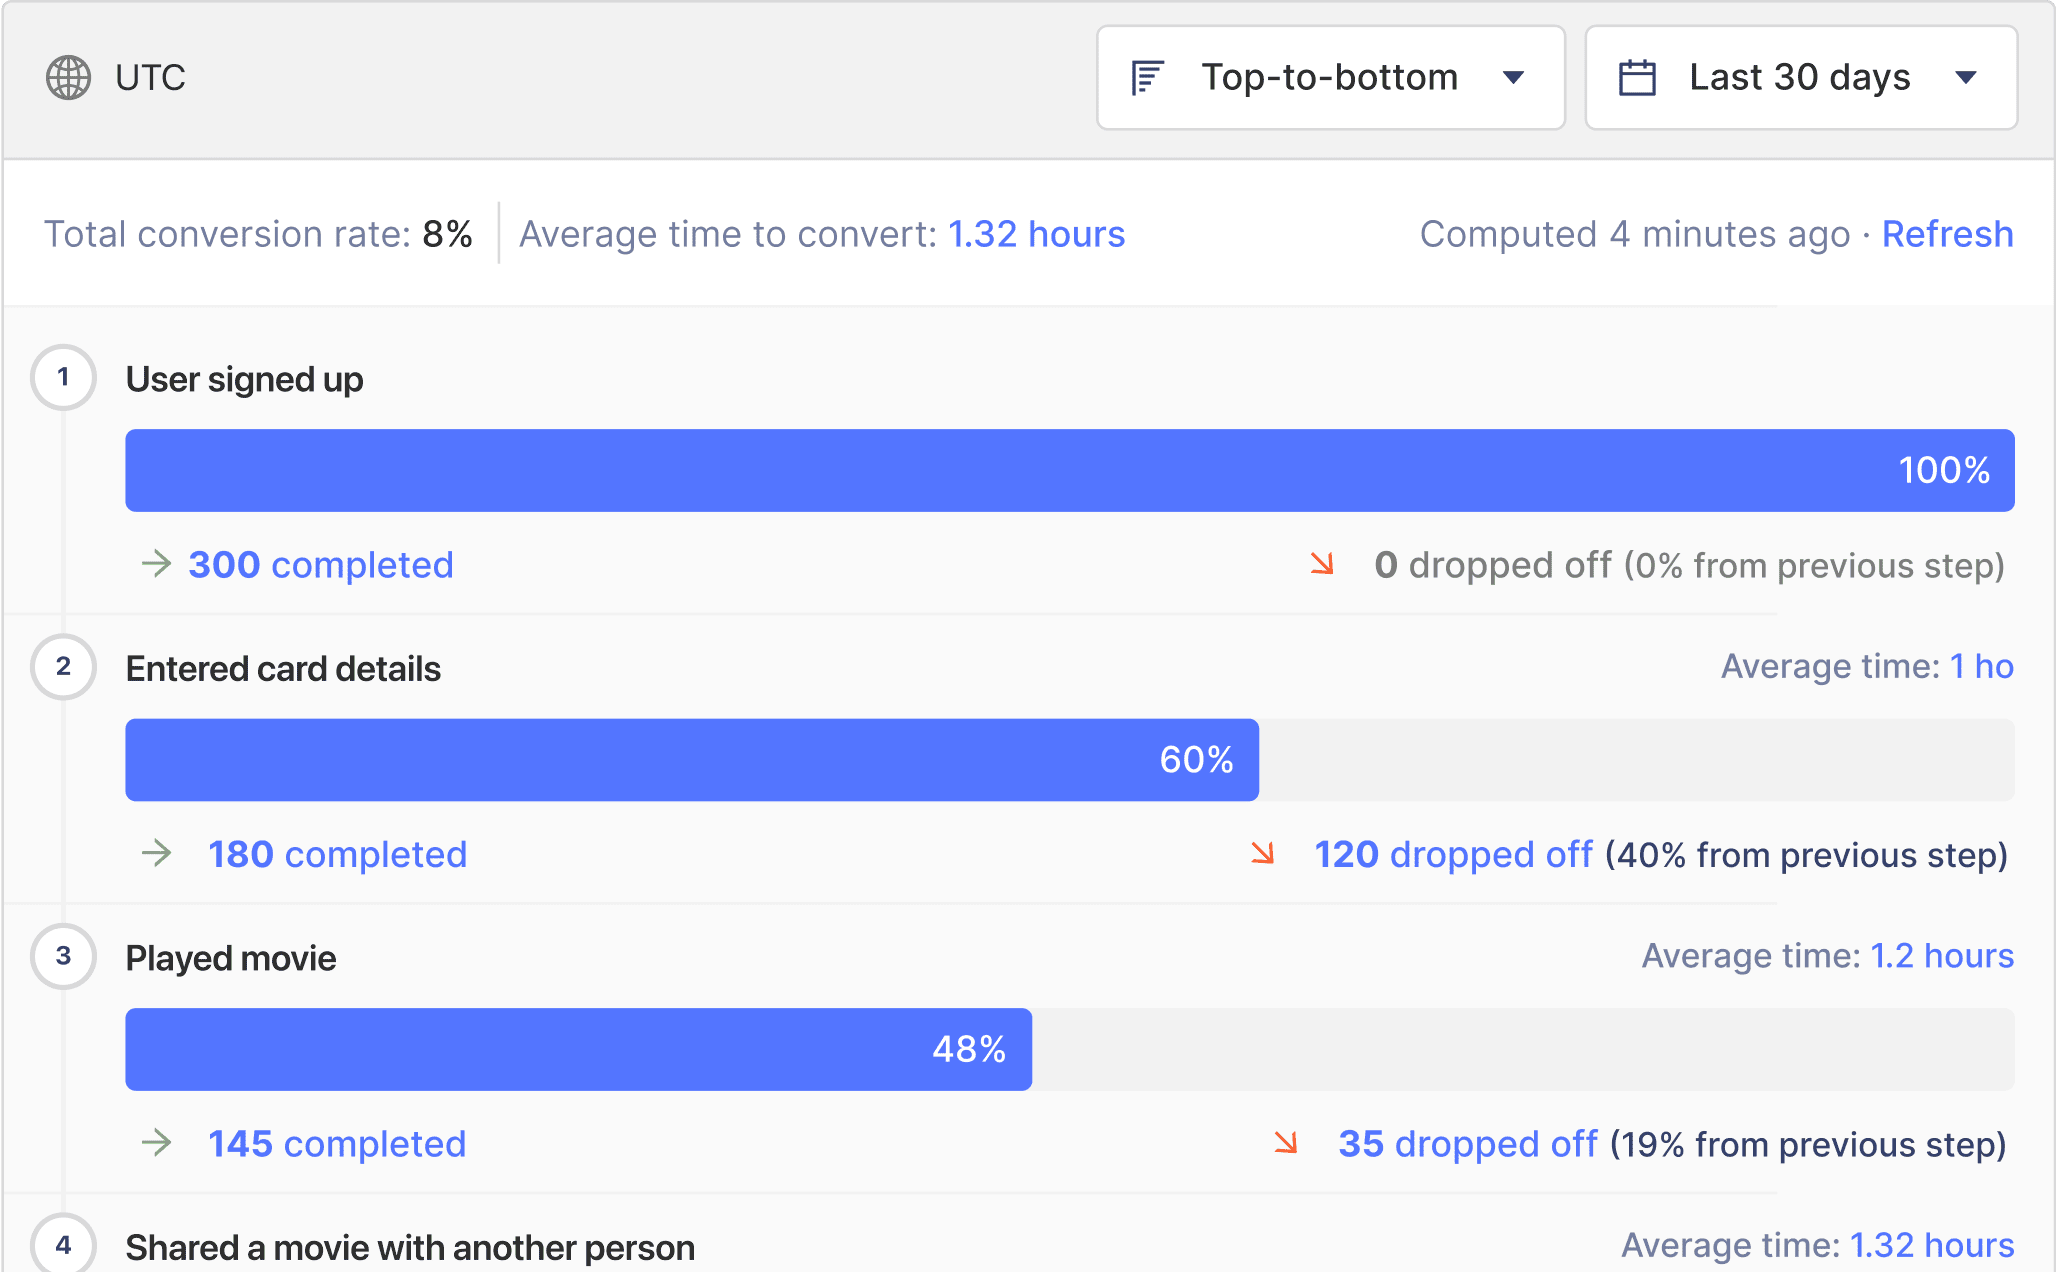Click the arrow icon before 145 completed
This screenshot has width=2056, height=1272.
coord(156,1144)
